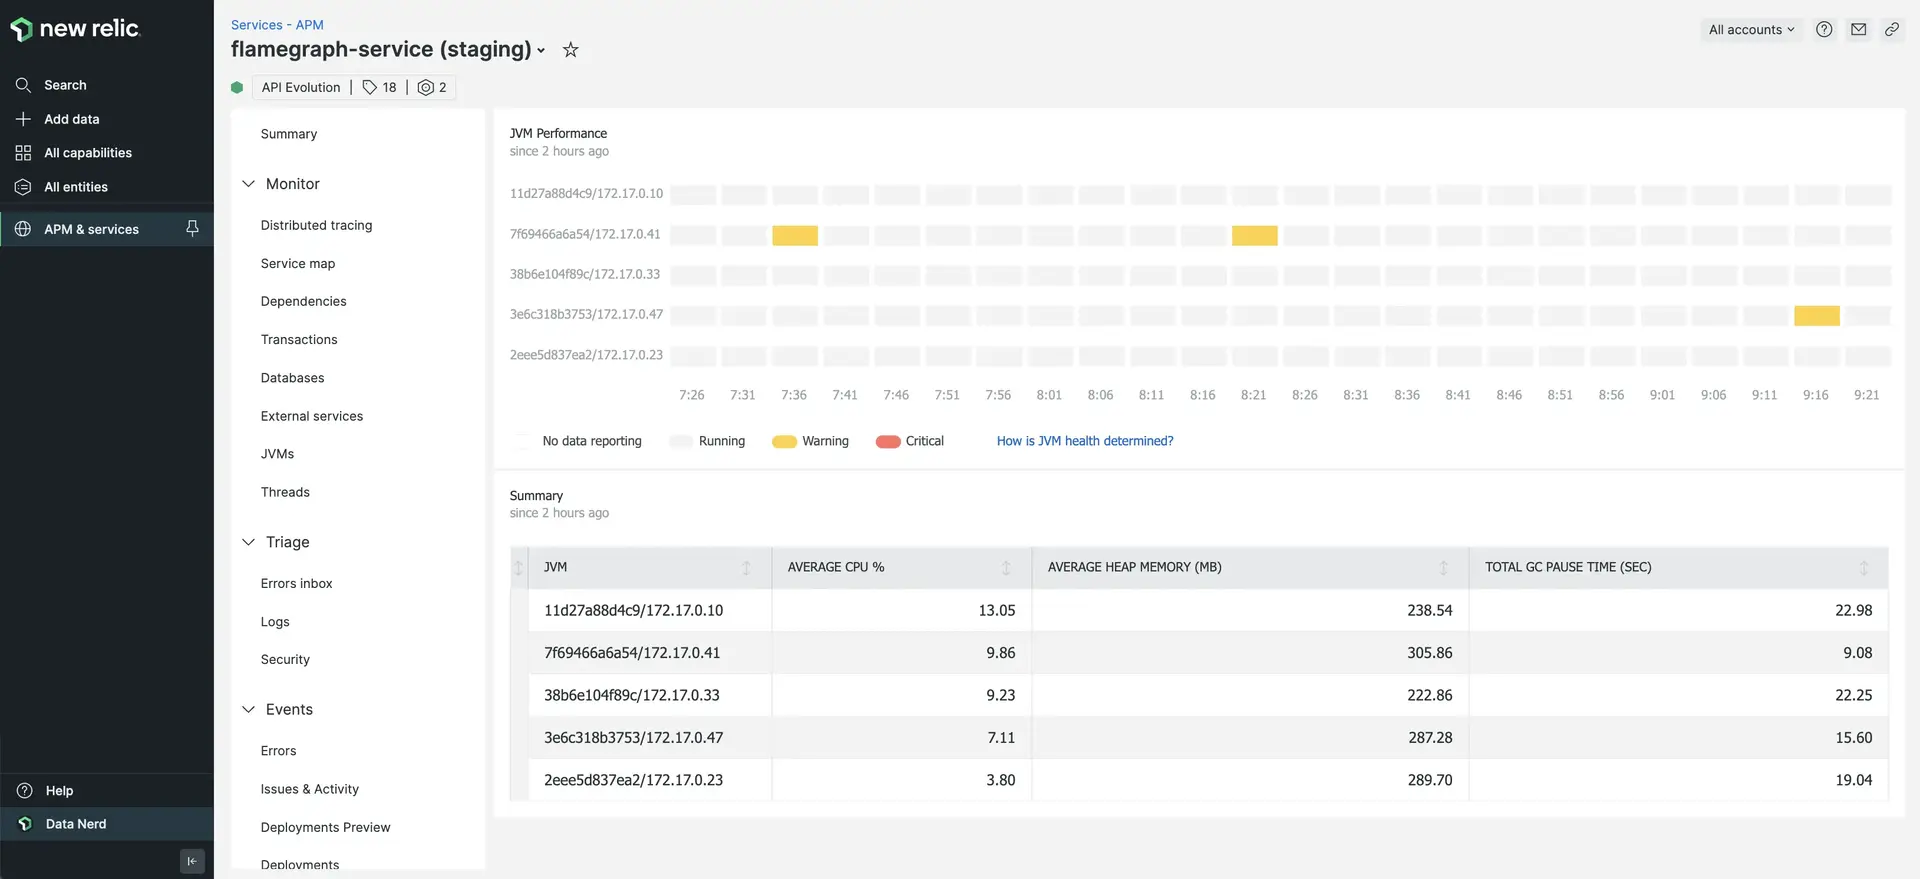
Task: Open Errors under Events
Action: click(x=278, y=751)
